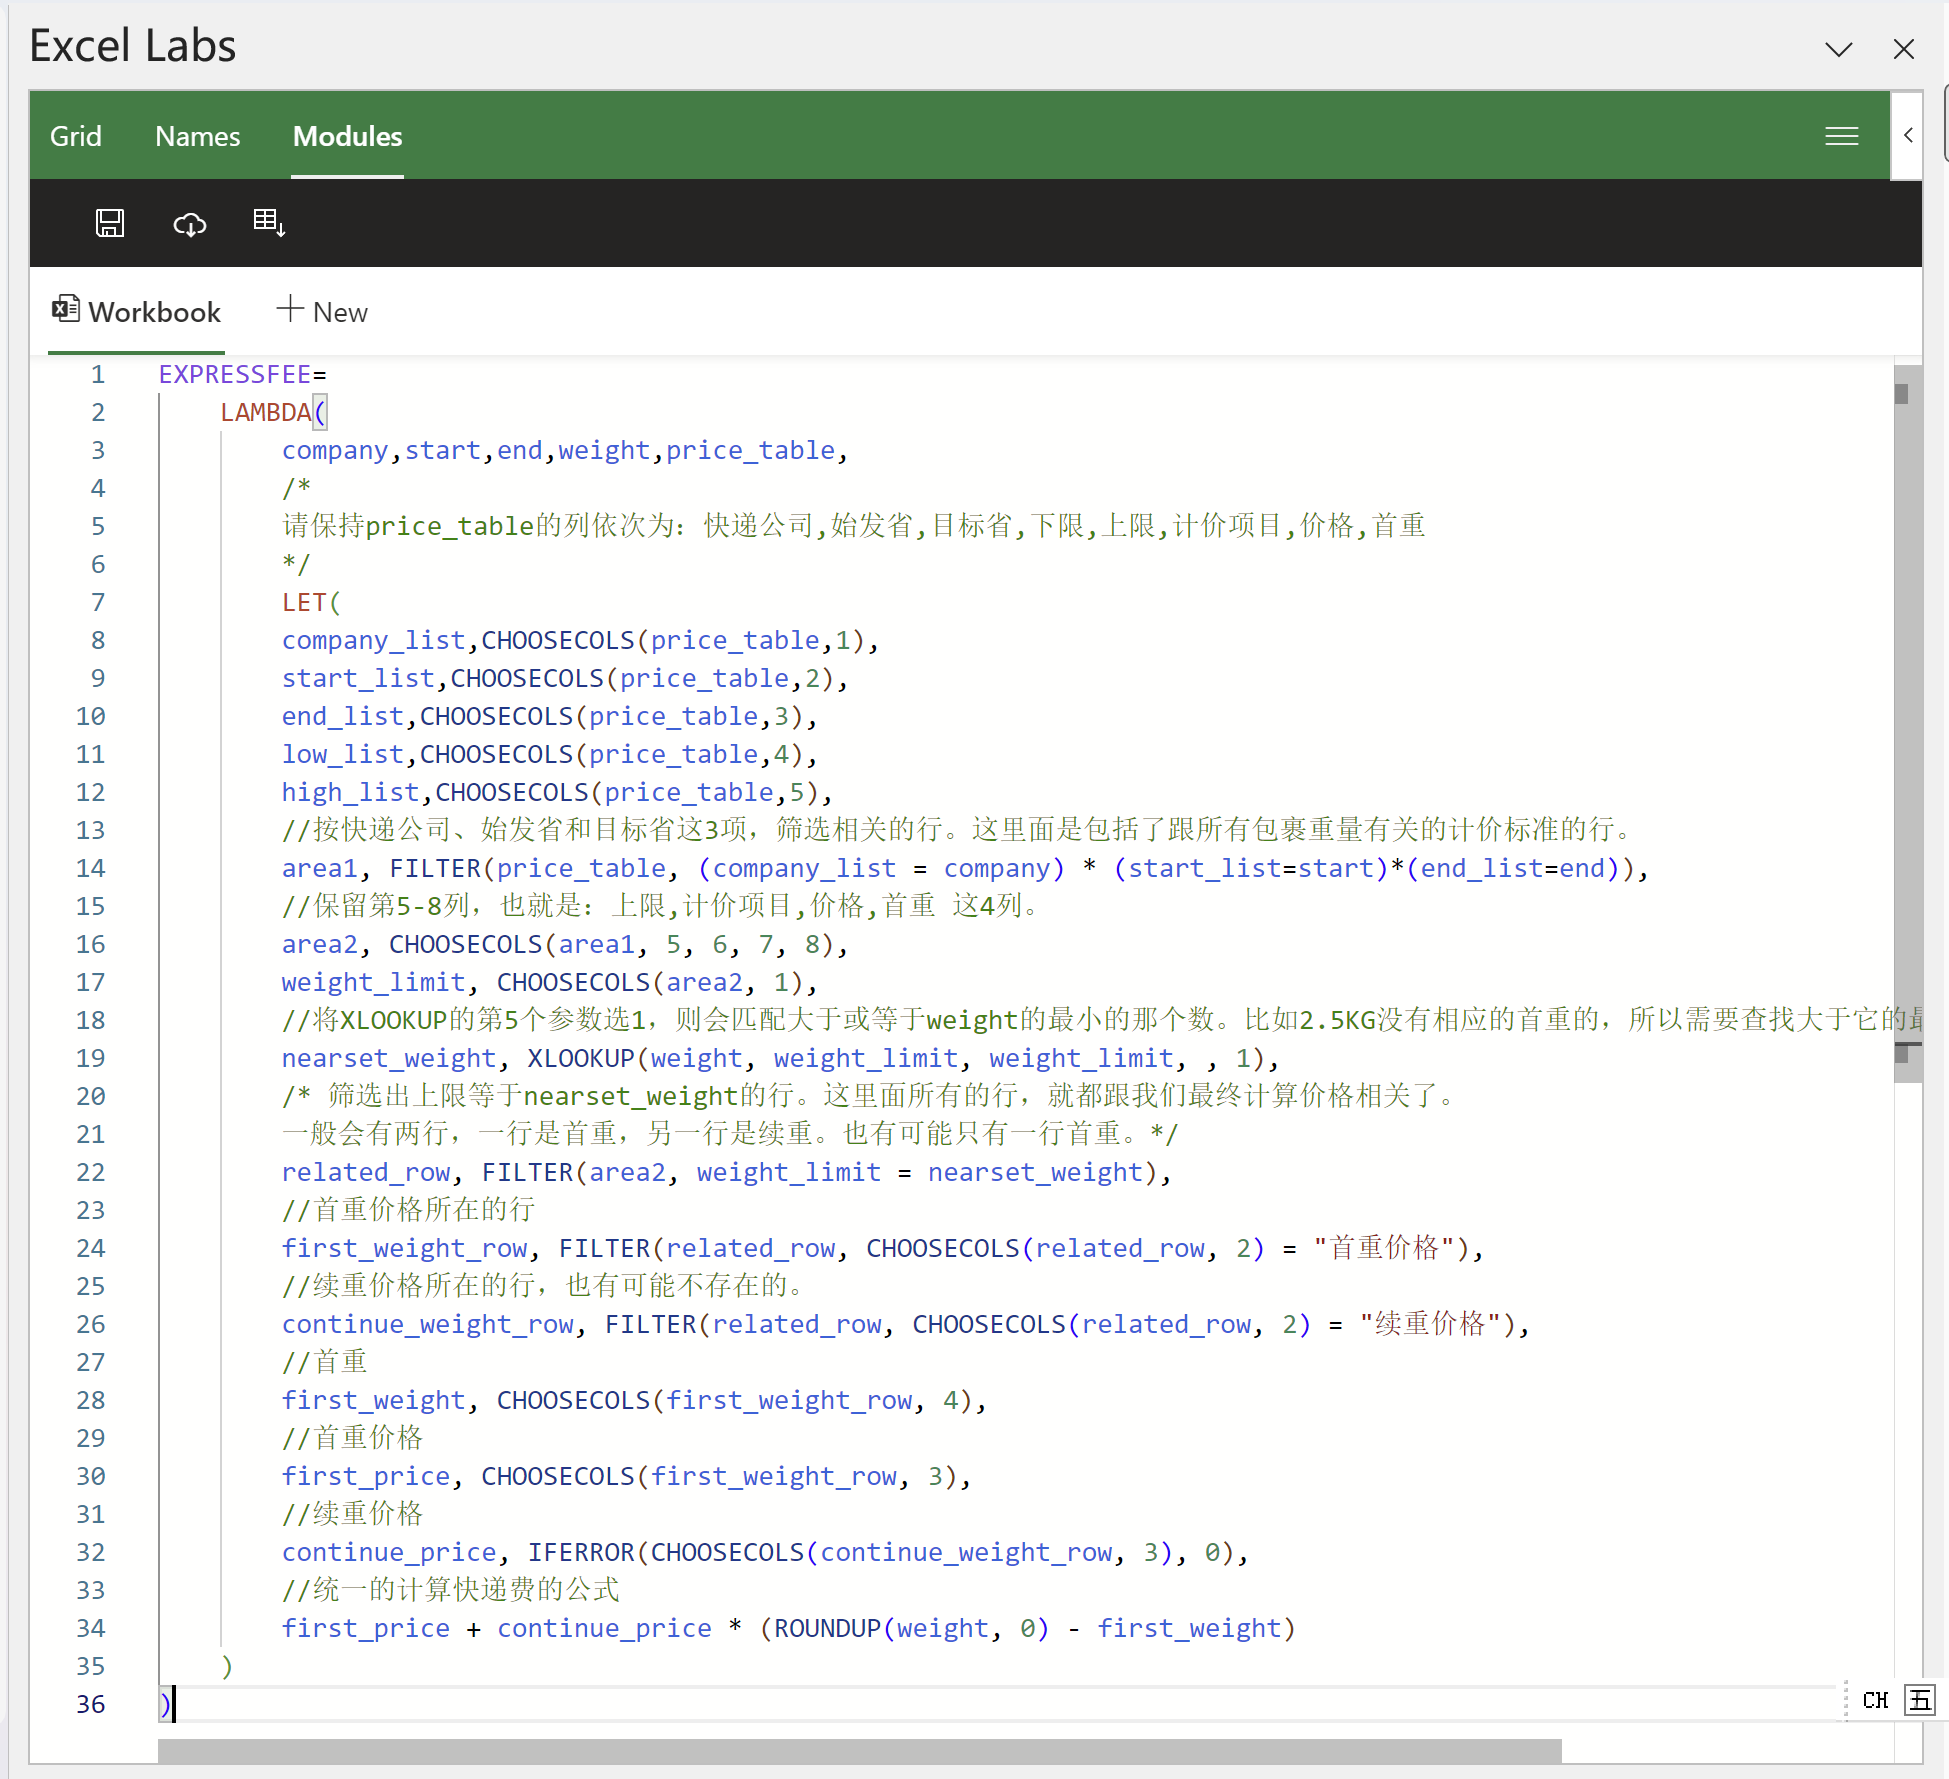Click the horizontal scrollbar at bottom
Screen dimensions: 1949x1779
point(860,1750)
